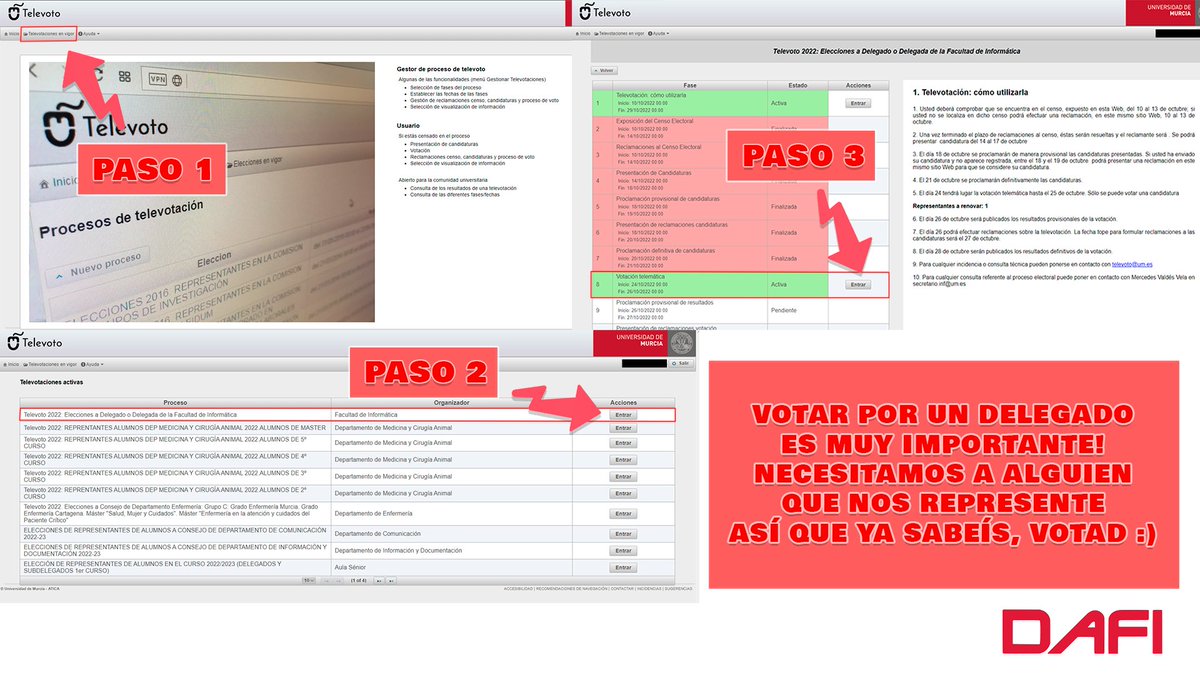1200x675 pixels.
Task: Expand Ayuda dropdown in step 3 panel
Action: click(660, 33)
